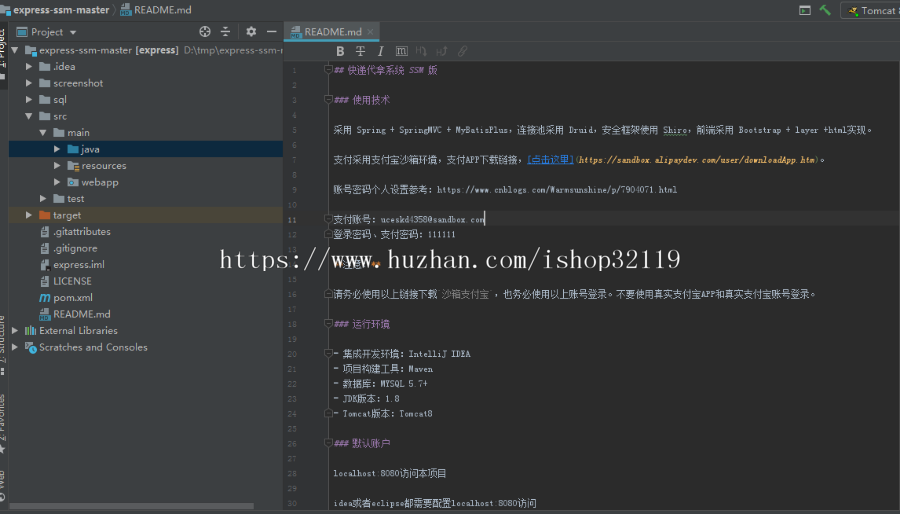Screen dimensions: 900x514
Task: Expand the .idea folder
Action: coord(29,67)
